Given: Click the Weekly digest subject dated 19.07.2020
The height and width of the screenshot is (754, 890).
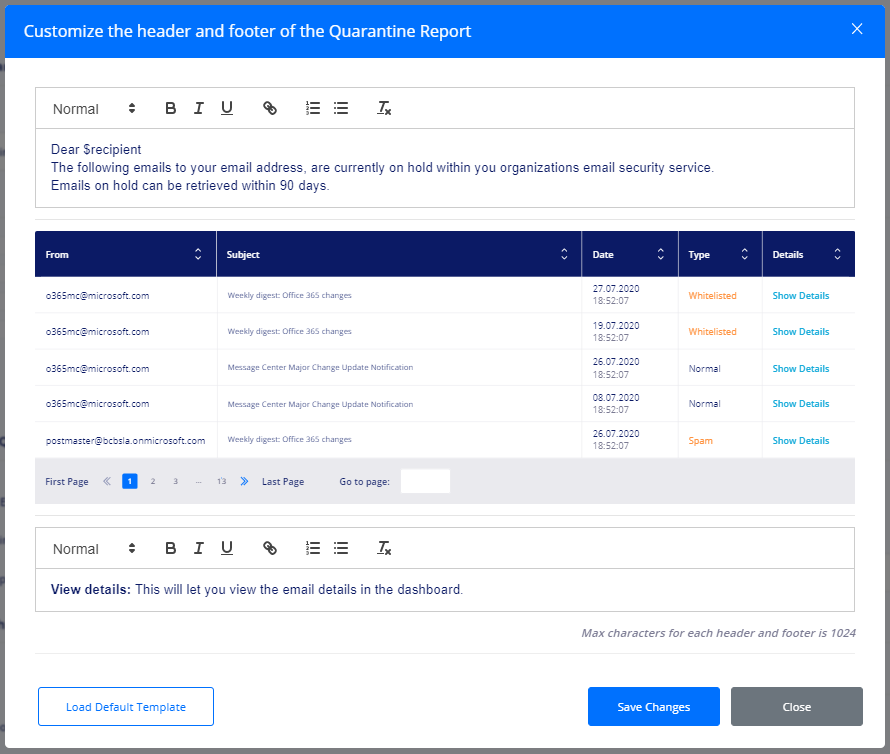Looking at the screenshot, I should click(x=289, y=331).
